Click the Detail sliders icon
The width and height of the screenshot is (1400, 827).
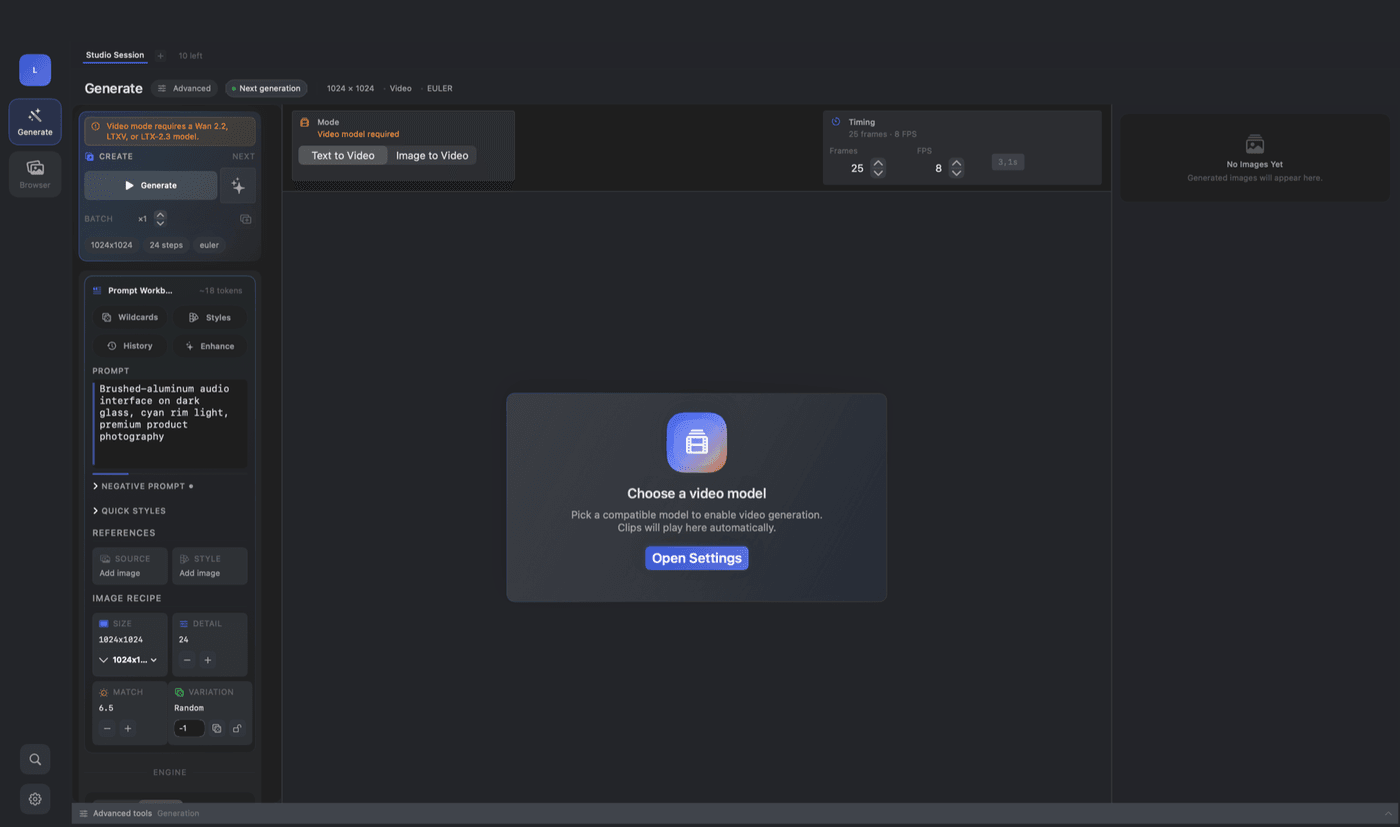[183, 624]
